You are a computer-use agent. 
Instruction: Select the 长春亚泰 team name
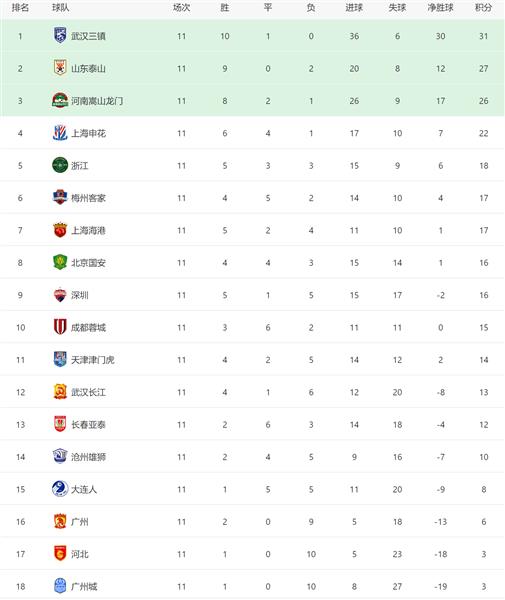coord(88,424)
